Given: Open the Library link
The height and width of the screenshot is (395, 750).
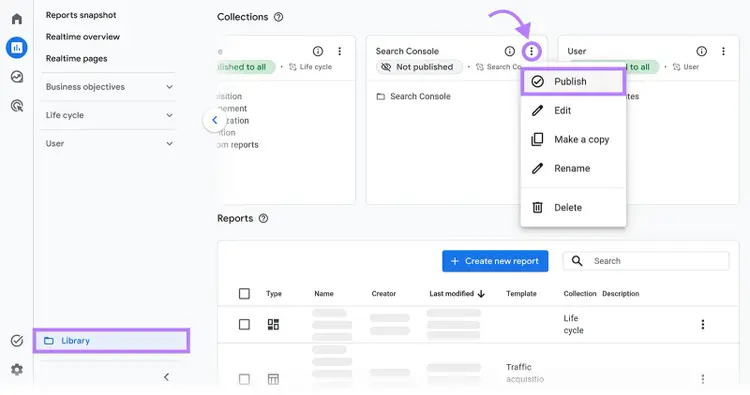Looking at the screenshot, I should (x=111, y=340).
